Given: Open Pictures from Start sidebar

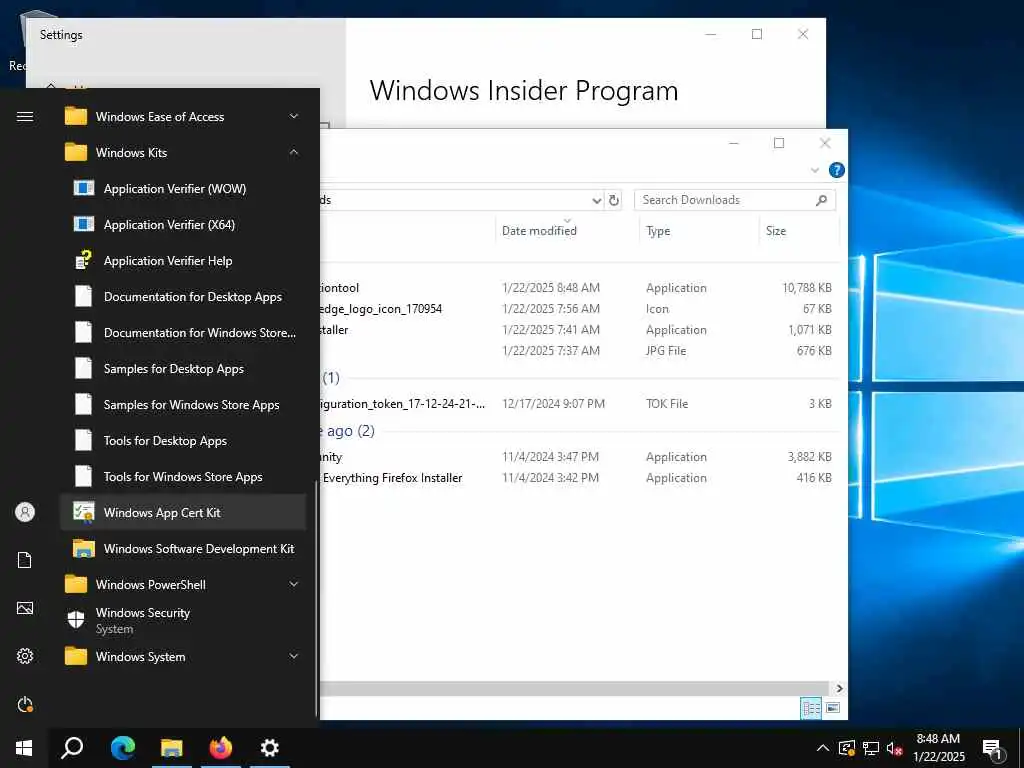Looking at the screenshot, I should [25, 608].
